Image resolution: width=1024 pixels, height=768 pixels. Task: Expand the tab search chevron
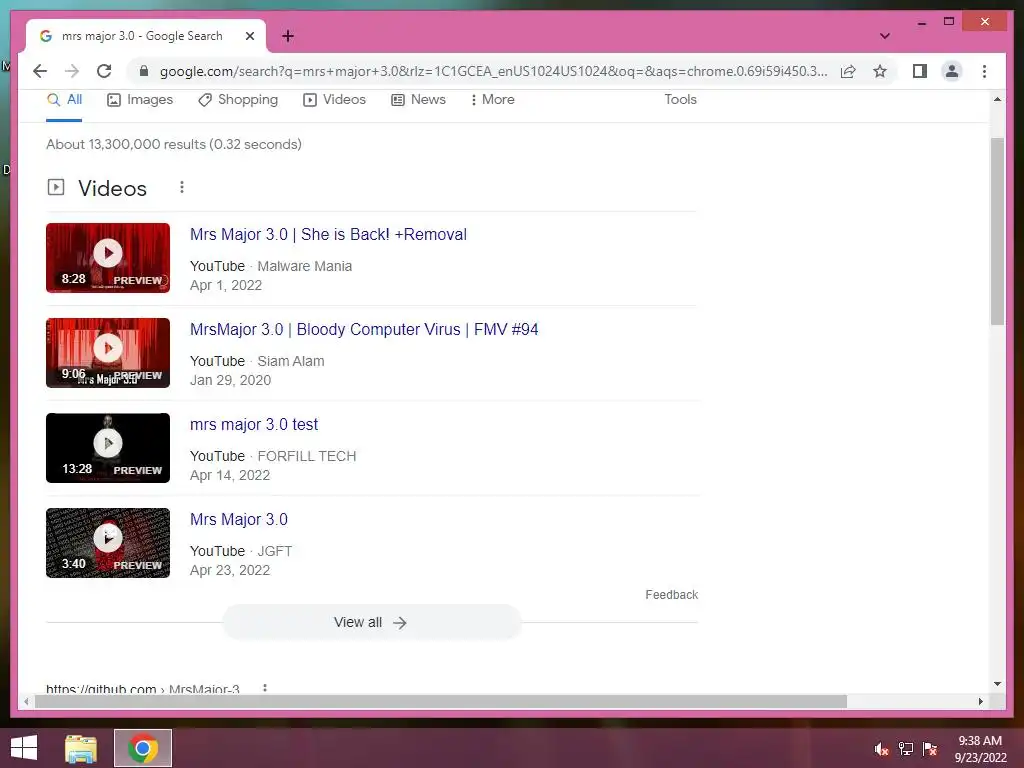point(885,36)
